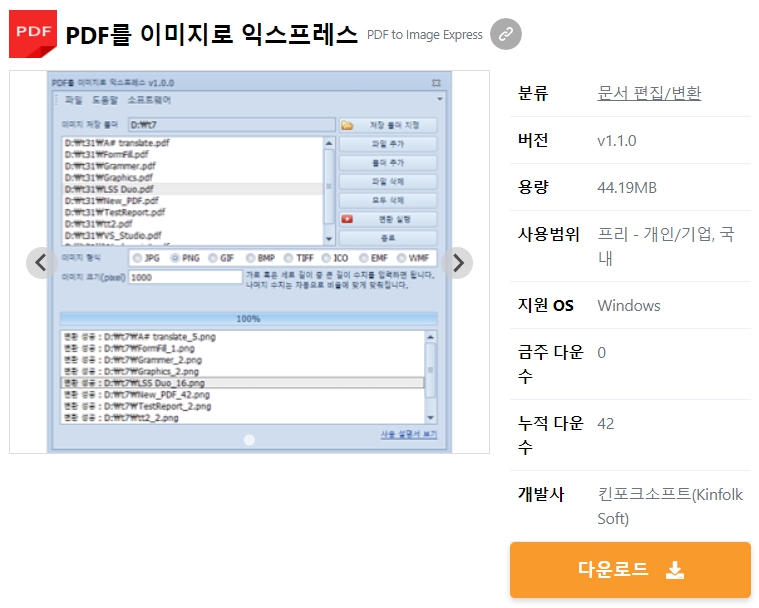Click the file size value 44.19MB

point(627,188)
